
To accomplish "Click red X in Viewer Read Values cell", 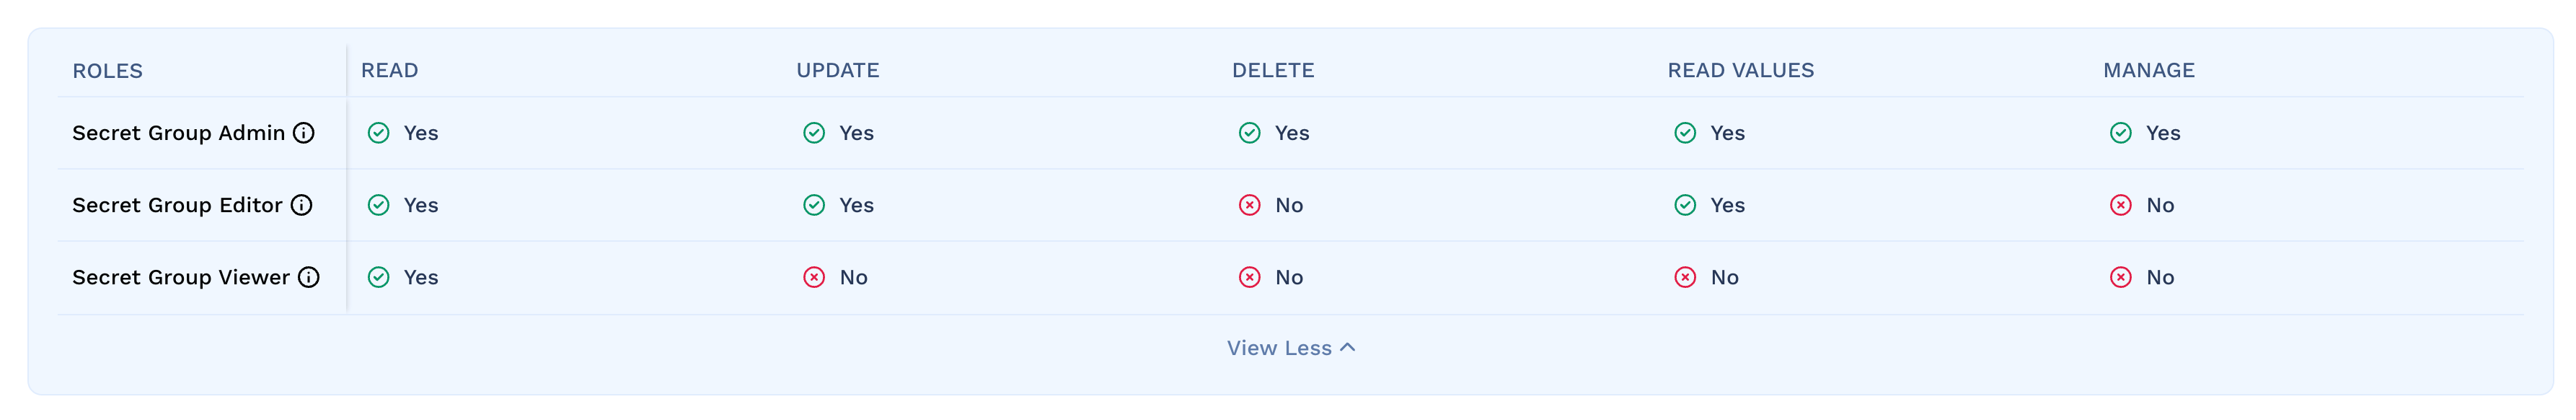I will 1685,277.
